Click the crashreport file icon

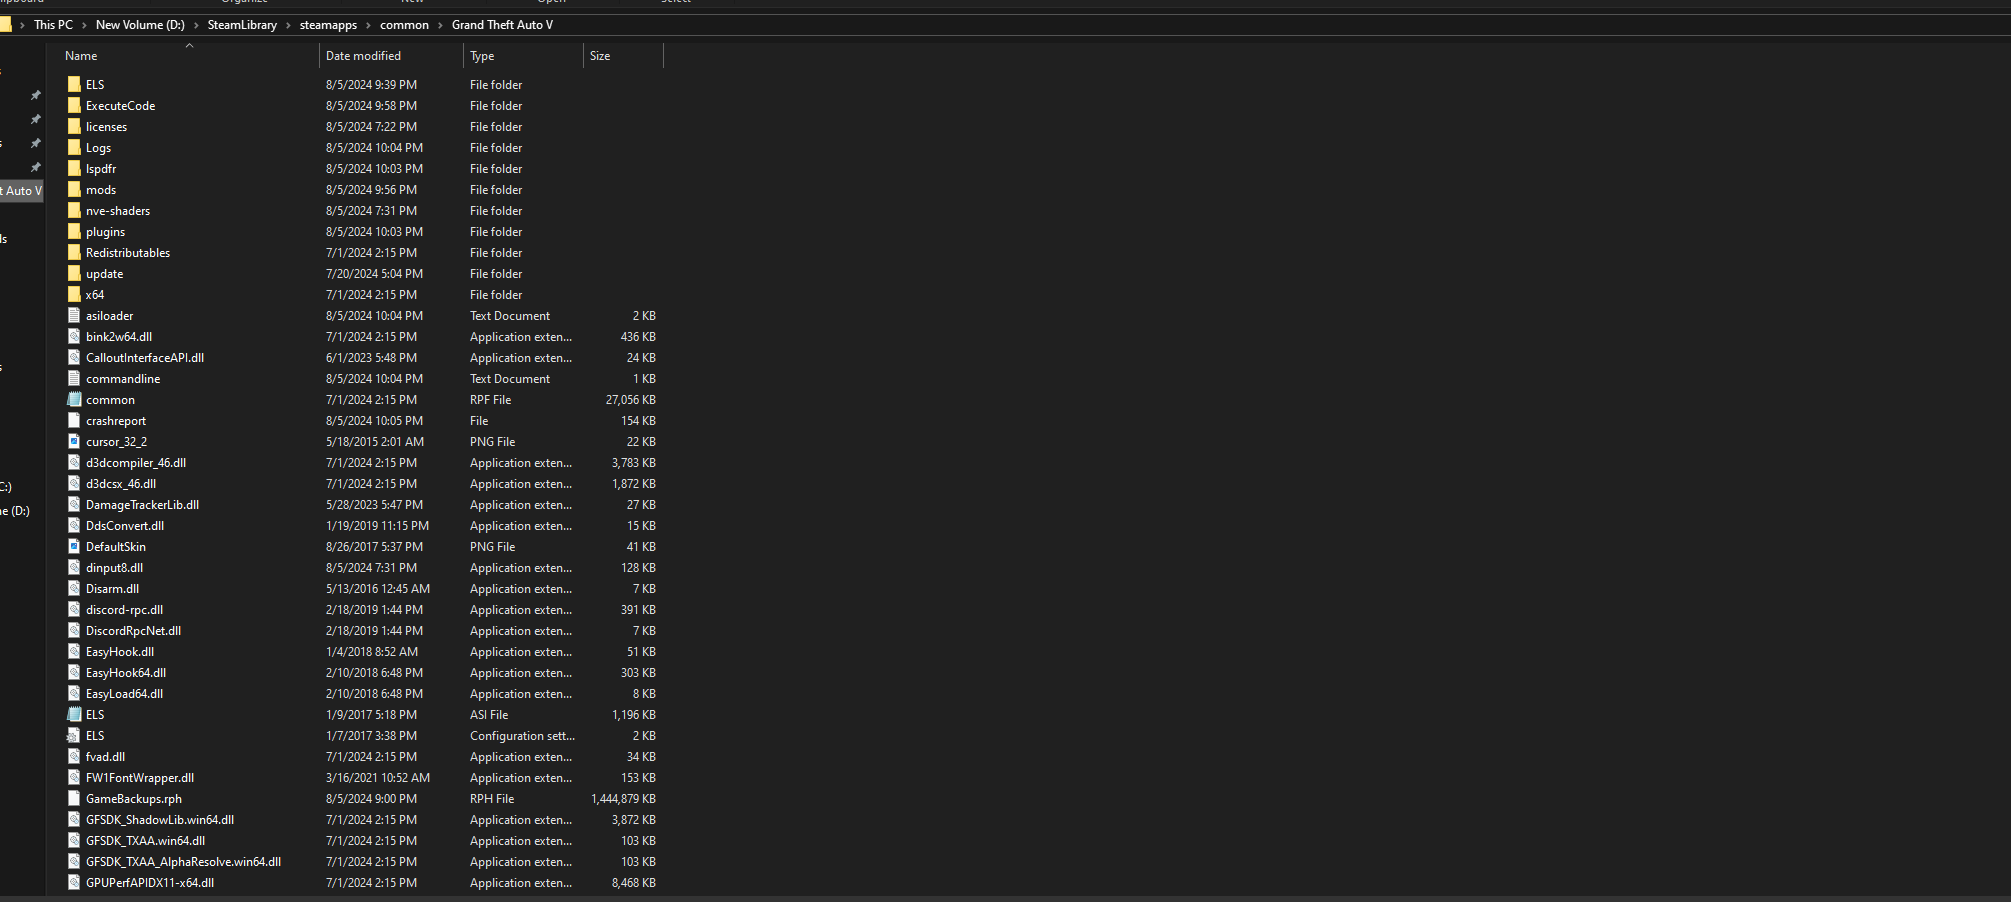pos(74,420)
